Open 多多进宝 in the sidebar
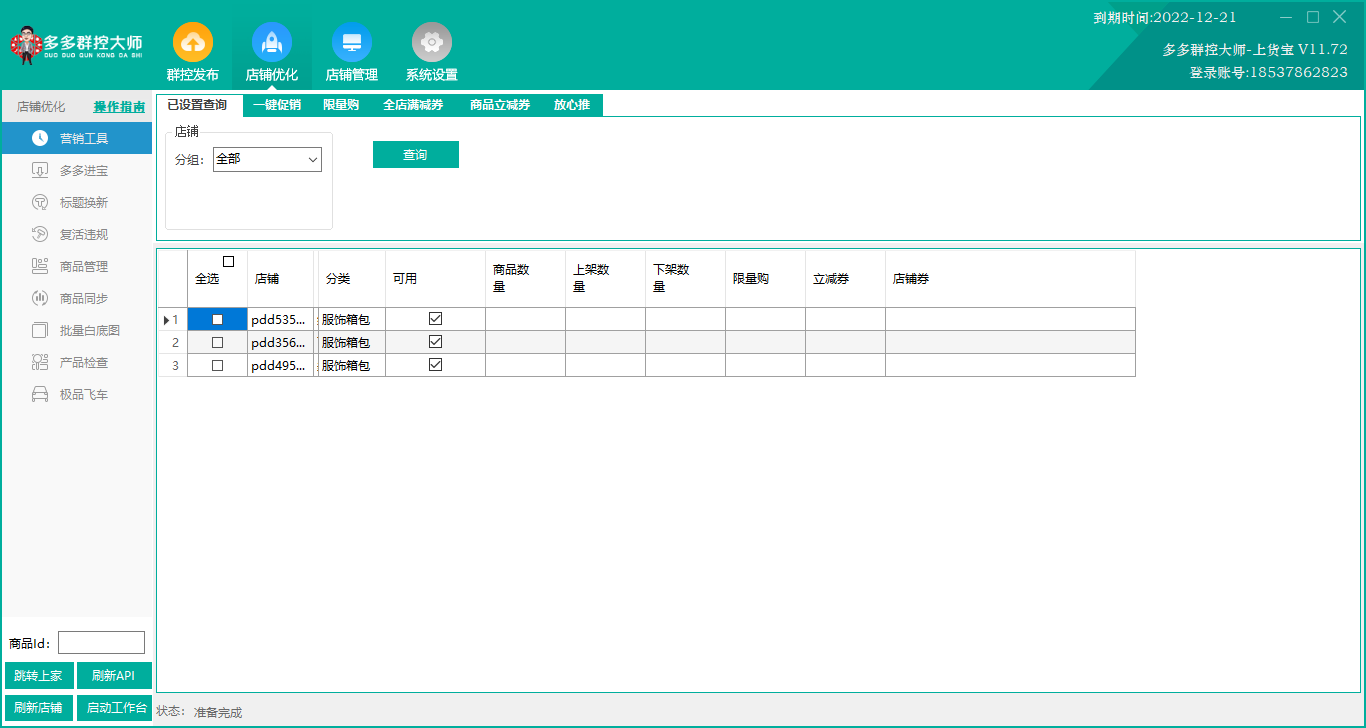 tap(83, 171)
